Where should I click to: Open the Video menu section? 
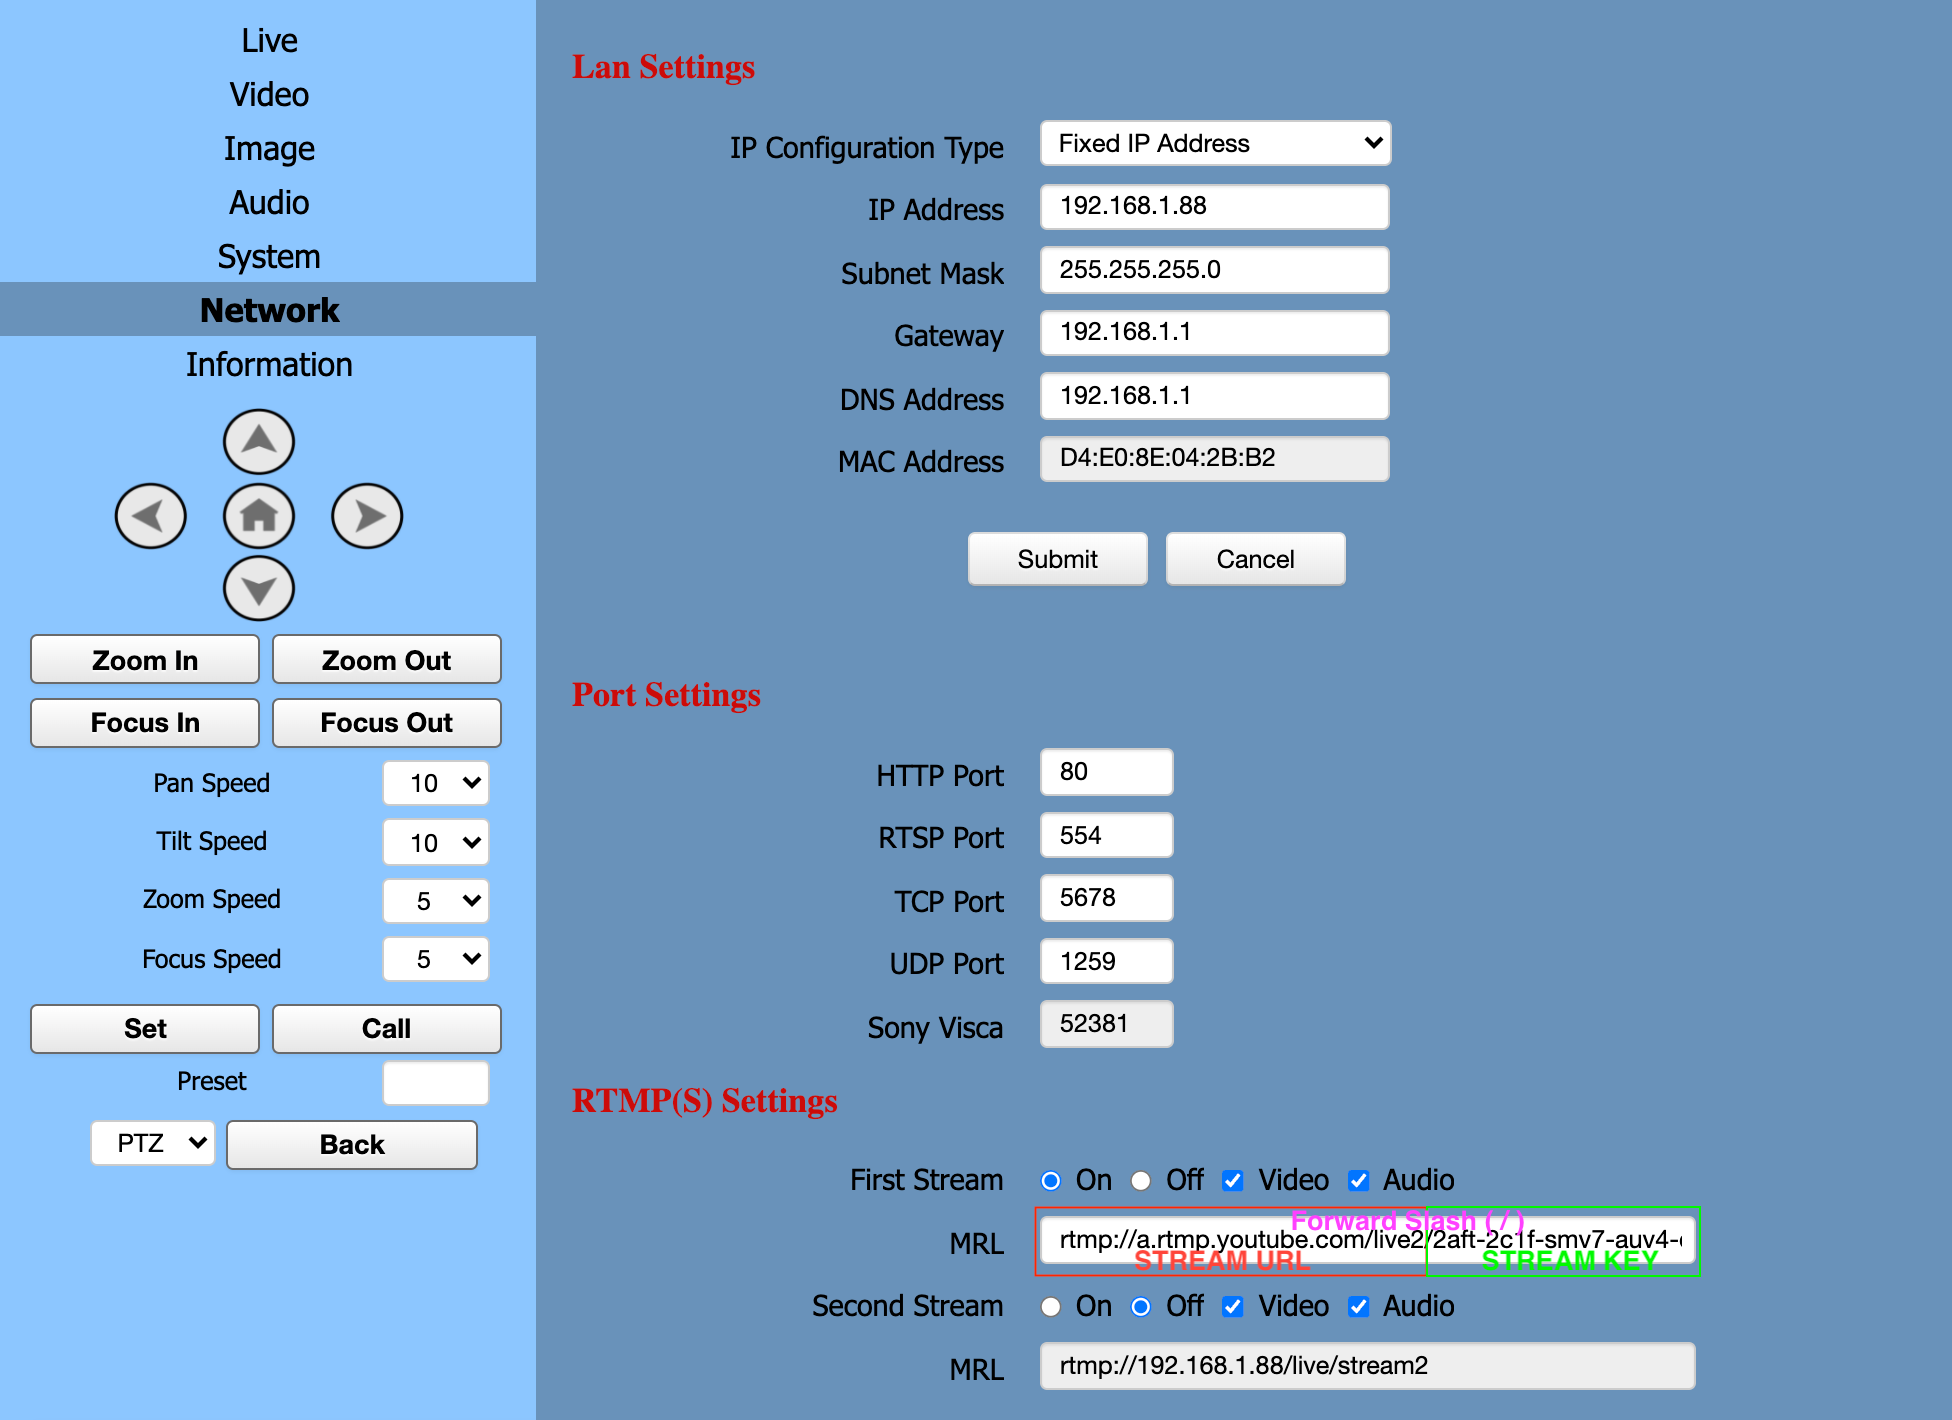(x=269, y=95)
